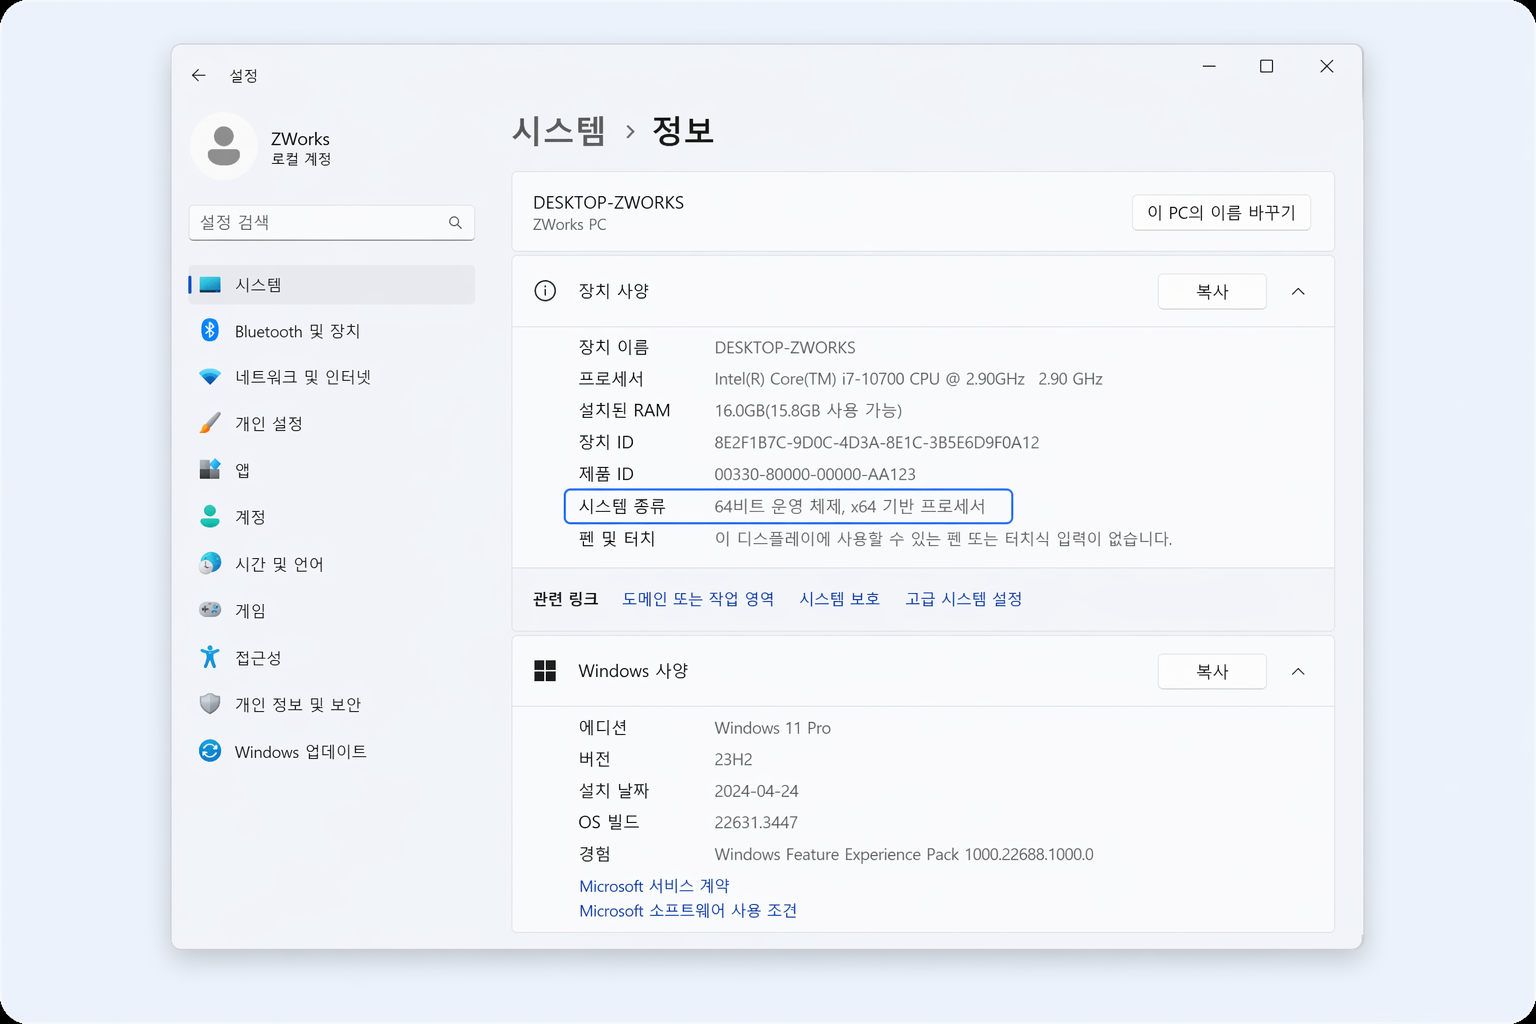Click the 장치 ID value 8E2F1B7C
1536x1024 pixels.
(877, 442)
